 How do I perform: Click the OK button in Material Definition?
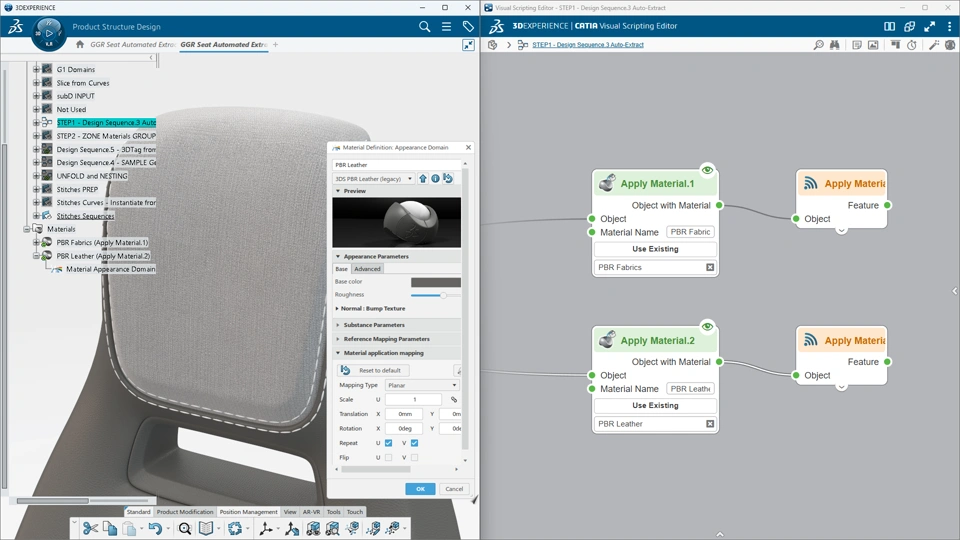click(x=420, y=489)
